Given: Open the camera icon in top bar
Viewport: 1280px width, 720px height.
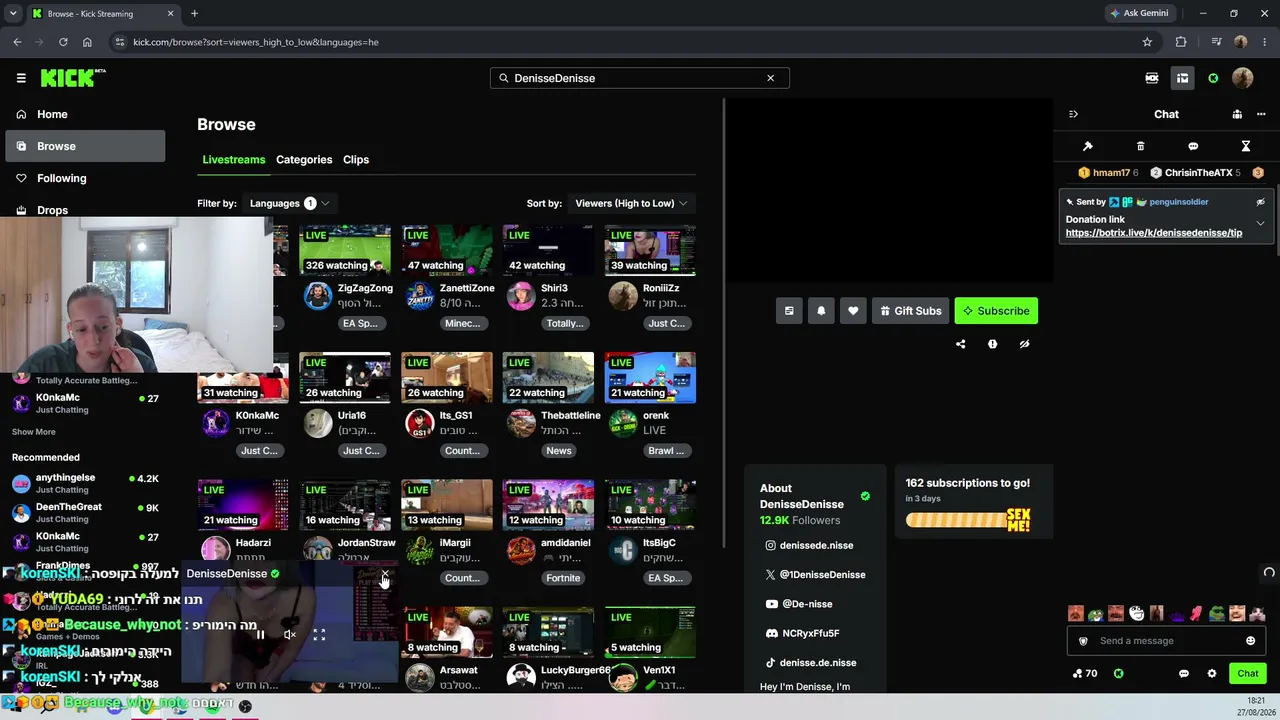Looking at the screenshot, I should click(x=1152, y=78).
